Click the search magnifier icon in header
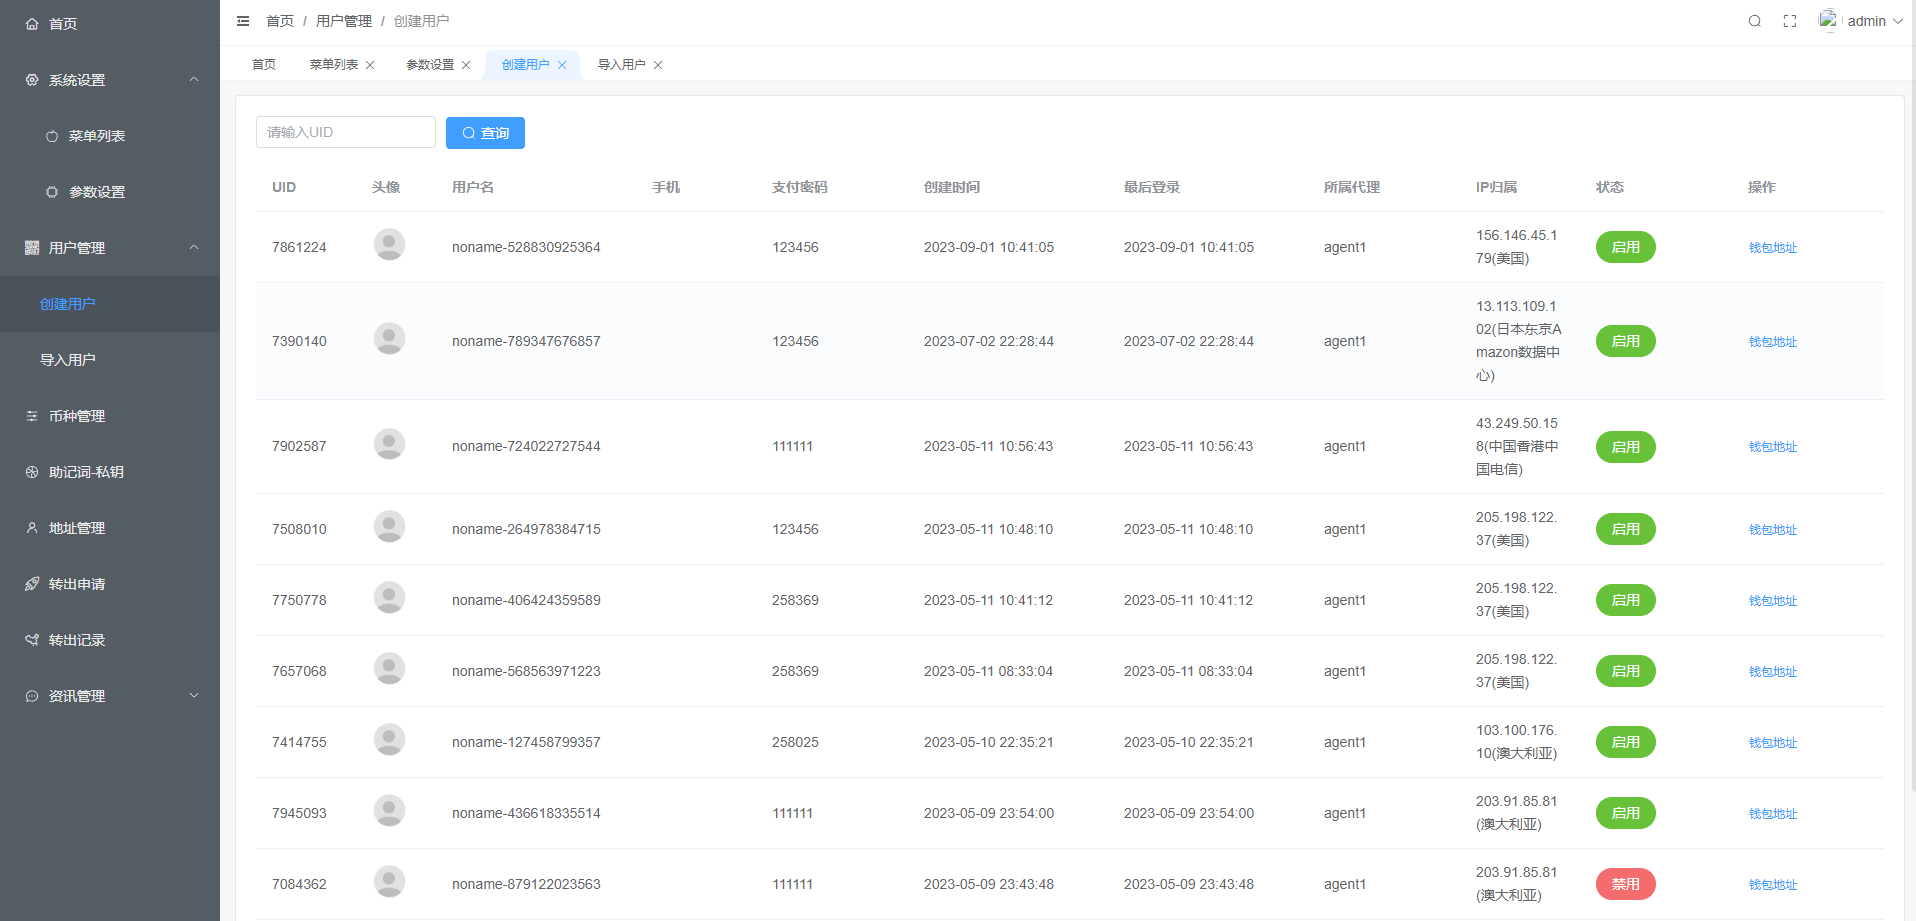This screenshot has width=1916, height=921. click(1754, 21)
